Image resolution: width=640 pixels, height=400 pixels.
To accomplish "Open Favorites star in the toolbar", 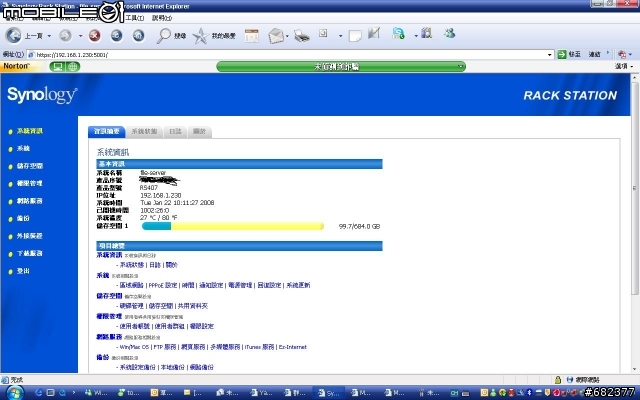I will click(200, 36).
